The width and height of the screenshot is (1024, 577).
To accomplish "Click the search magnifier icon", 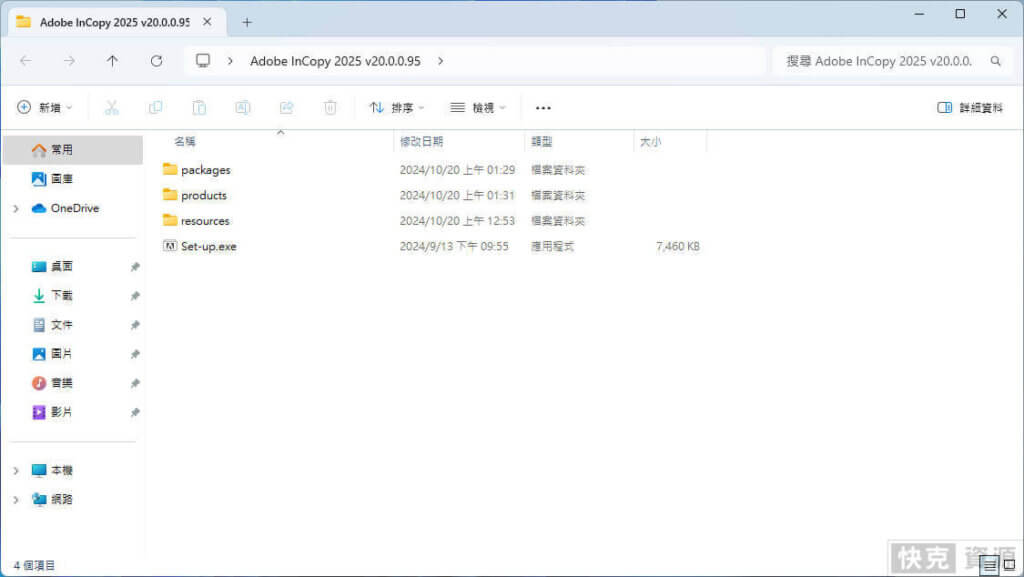I will (x=995, y=61).
